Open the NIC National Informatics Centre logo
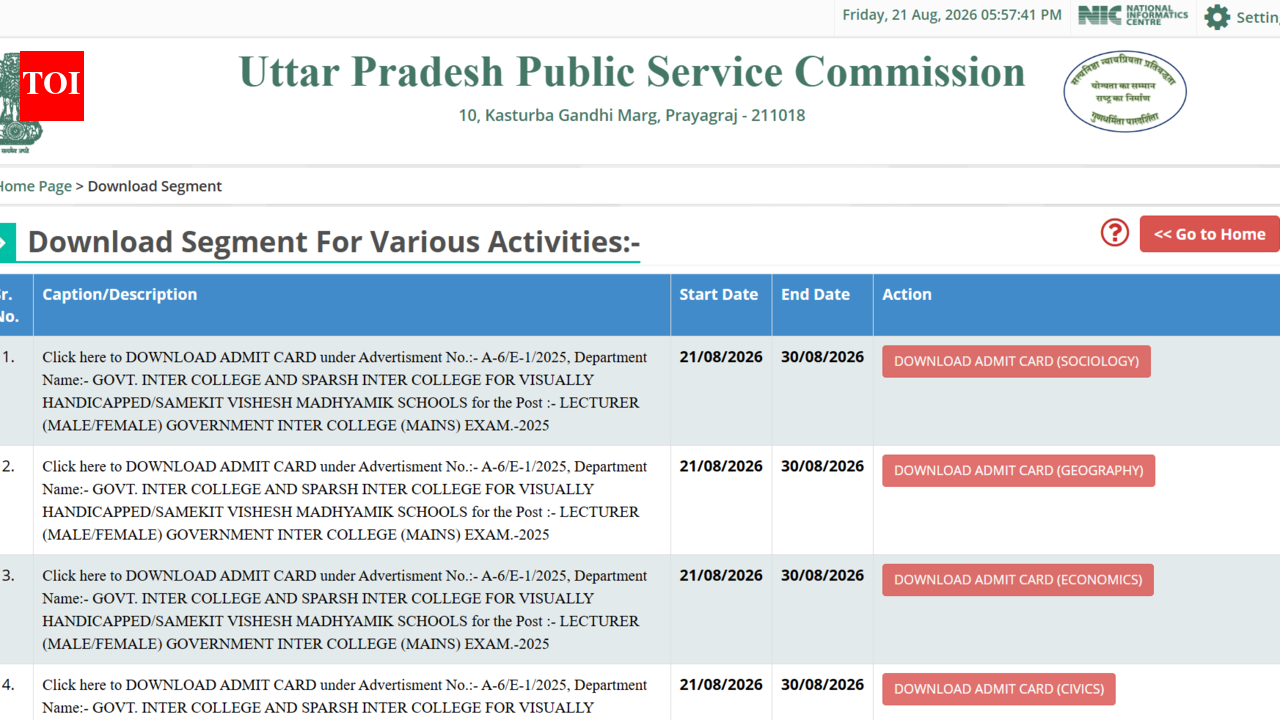This screenshot has height=720, width=1280. pyautogui.click(x=1133, y=16)
